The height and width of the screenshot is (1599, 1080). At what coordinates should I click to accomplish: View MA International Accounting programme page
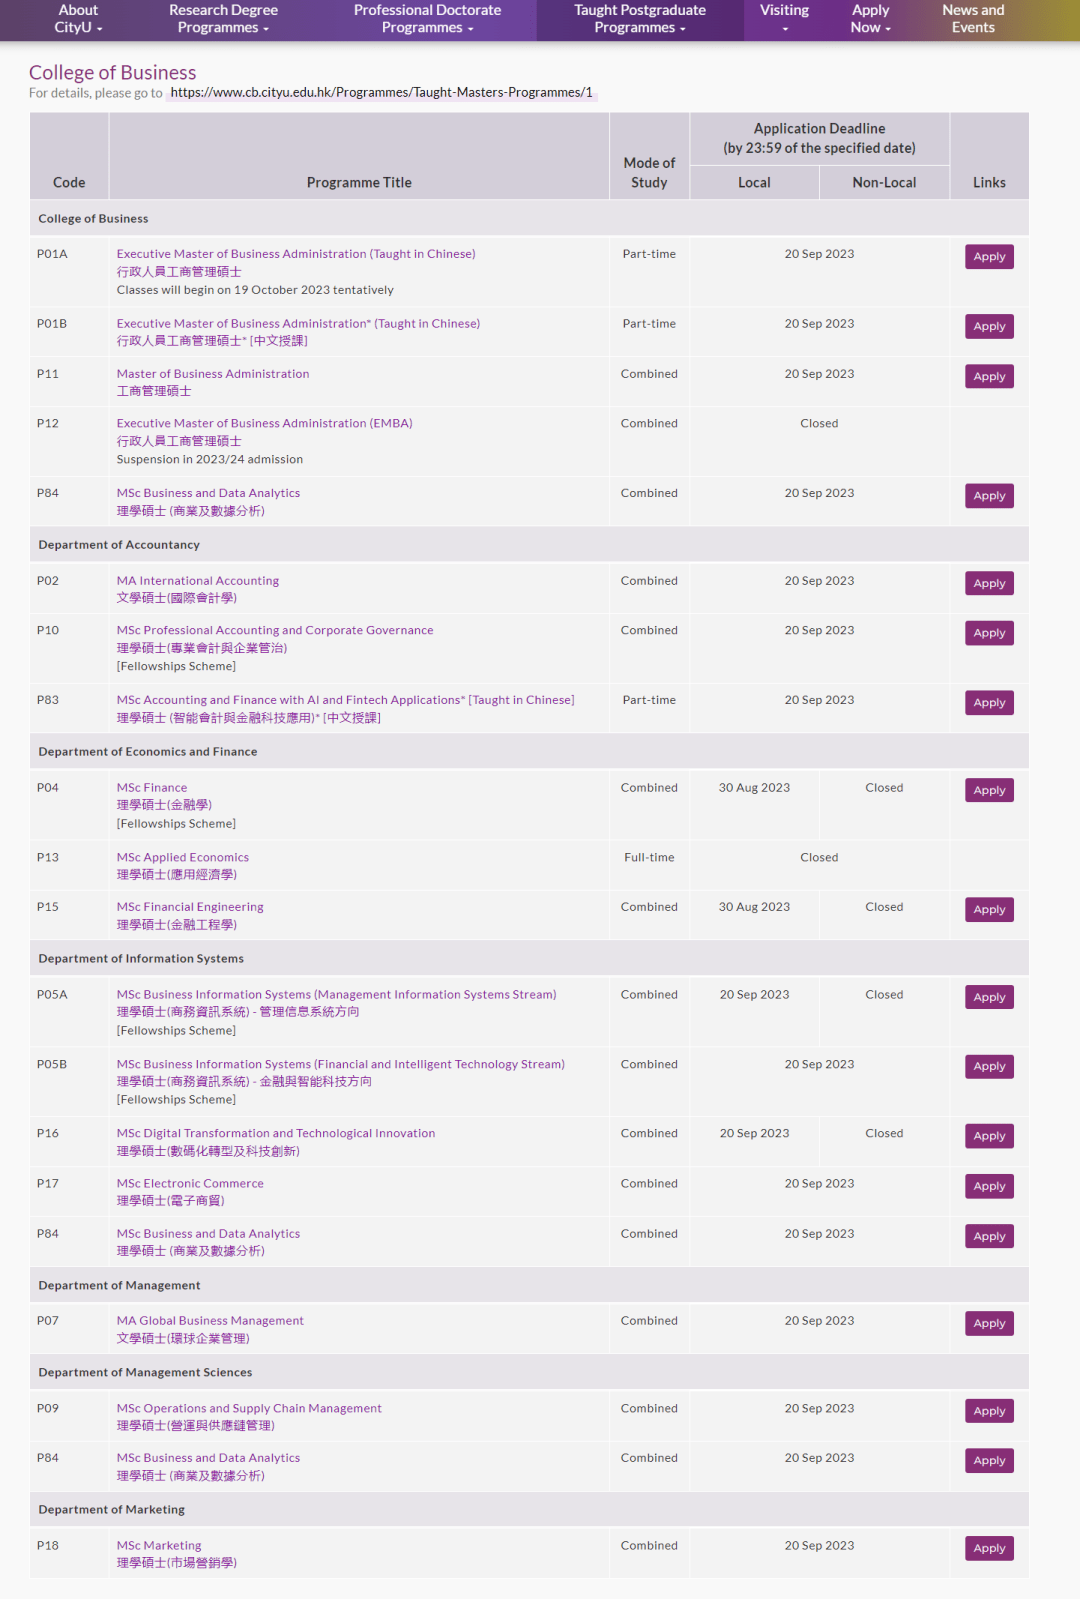point(198,580)
